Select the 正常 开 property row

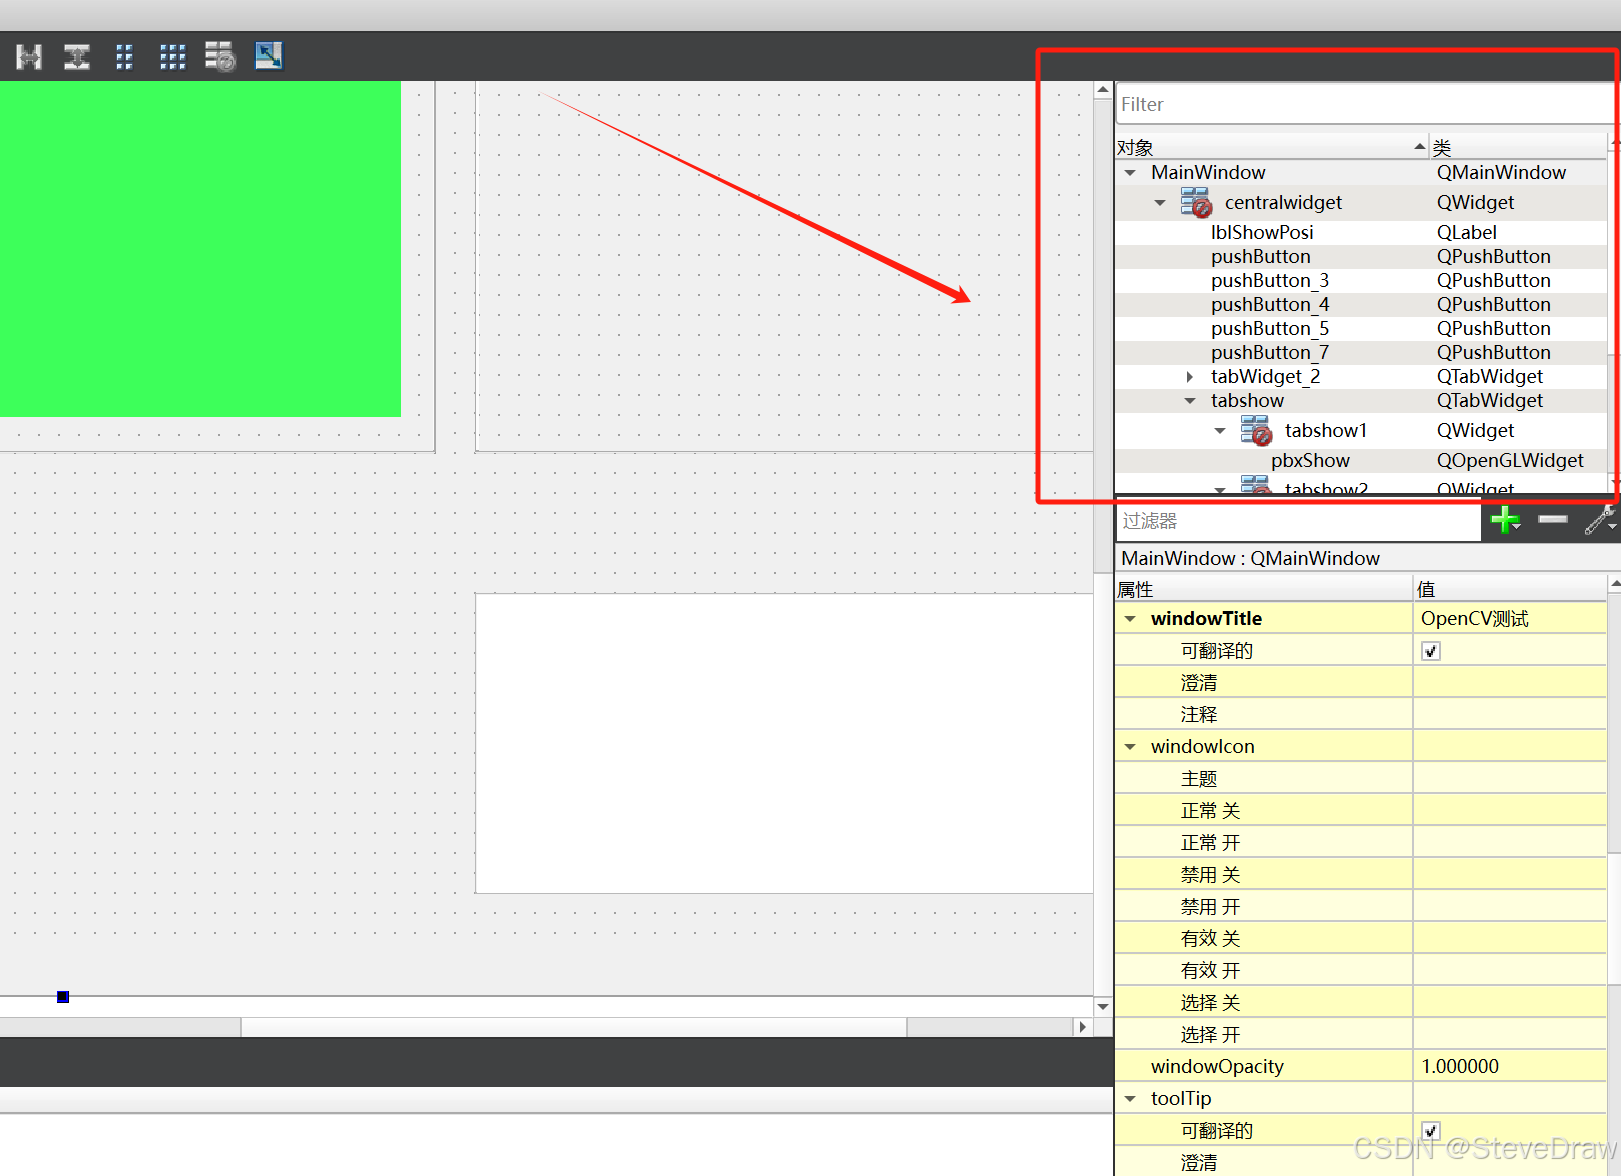click(x=1361, y=843)
